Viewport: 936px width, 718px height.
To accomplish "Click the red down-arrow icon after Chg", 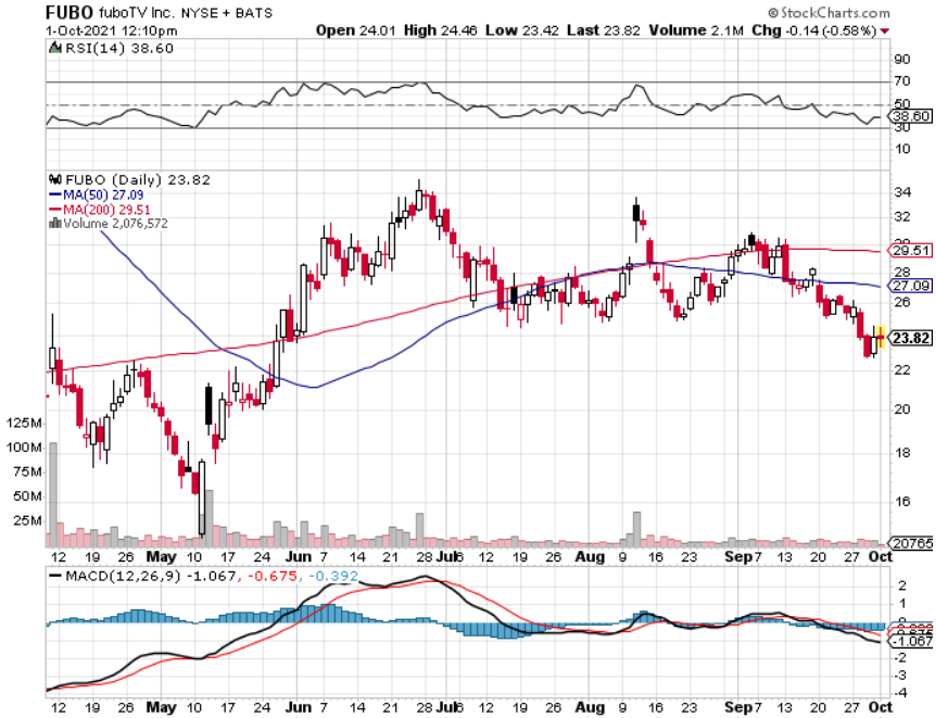I will click(885, 31).
